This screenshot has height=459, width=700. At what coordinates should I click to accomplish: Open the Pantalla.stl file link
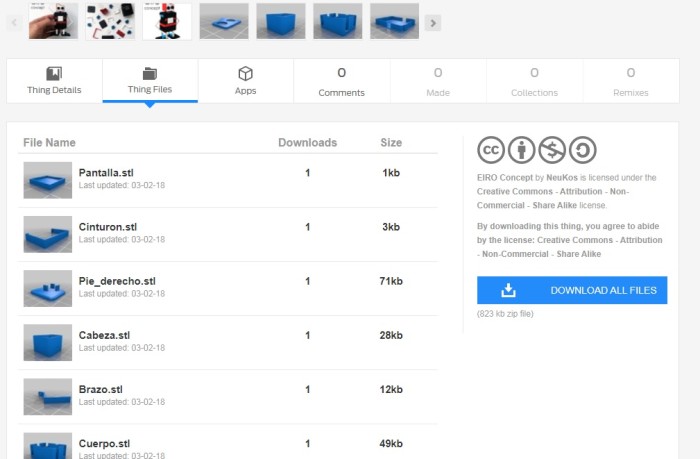108,173
